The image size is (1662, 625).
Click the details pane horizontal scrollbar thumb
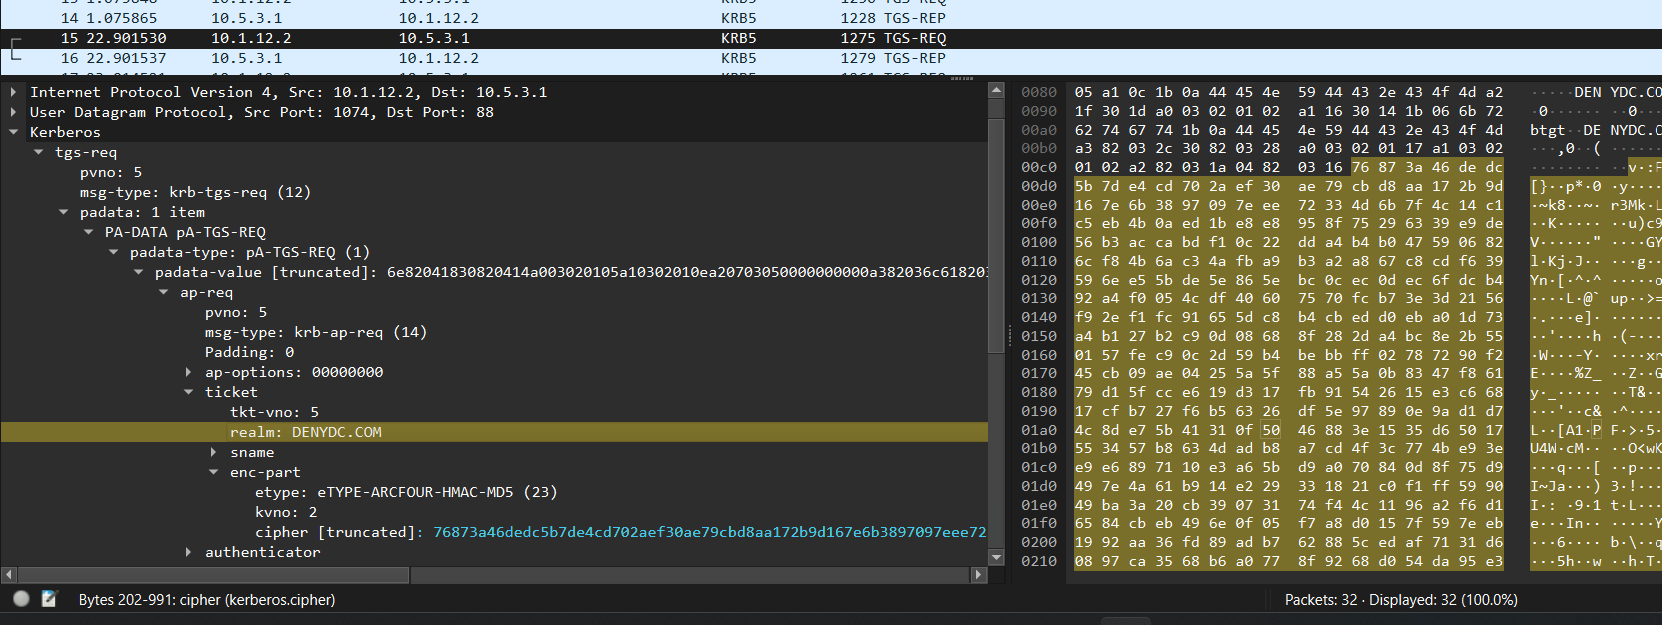[214, 575]
